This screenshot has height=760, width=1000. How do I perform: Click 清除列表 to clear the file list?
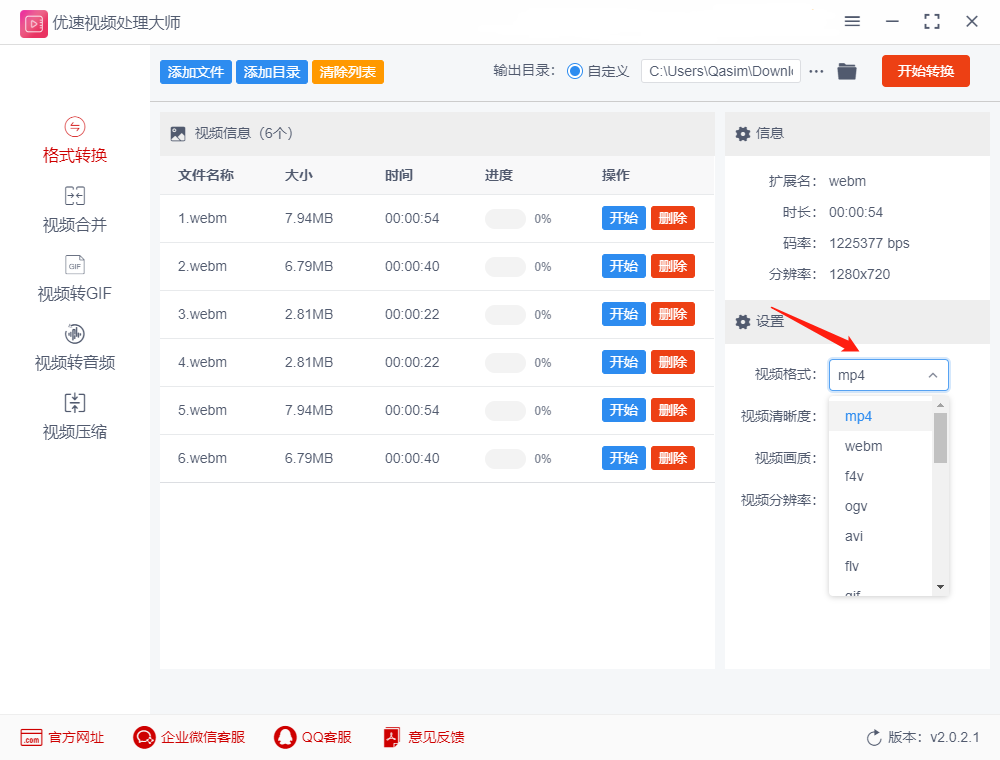[x=347, y=71]
